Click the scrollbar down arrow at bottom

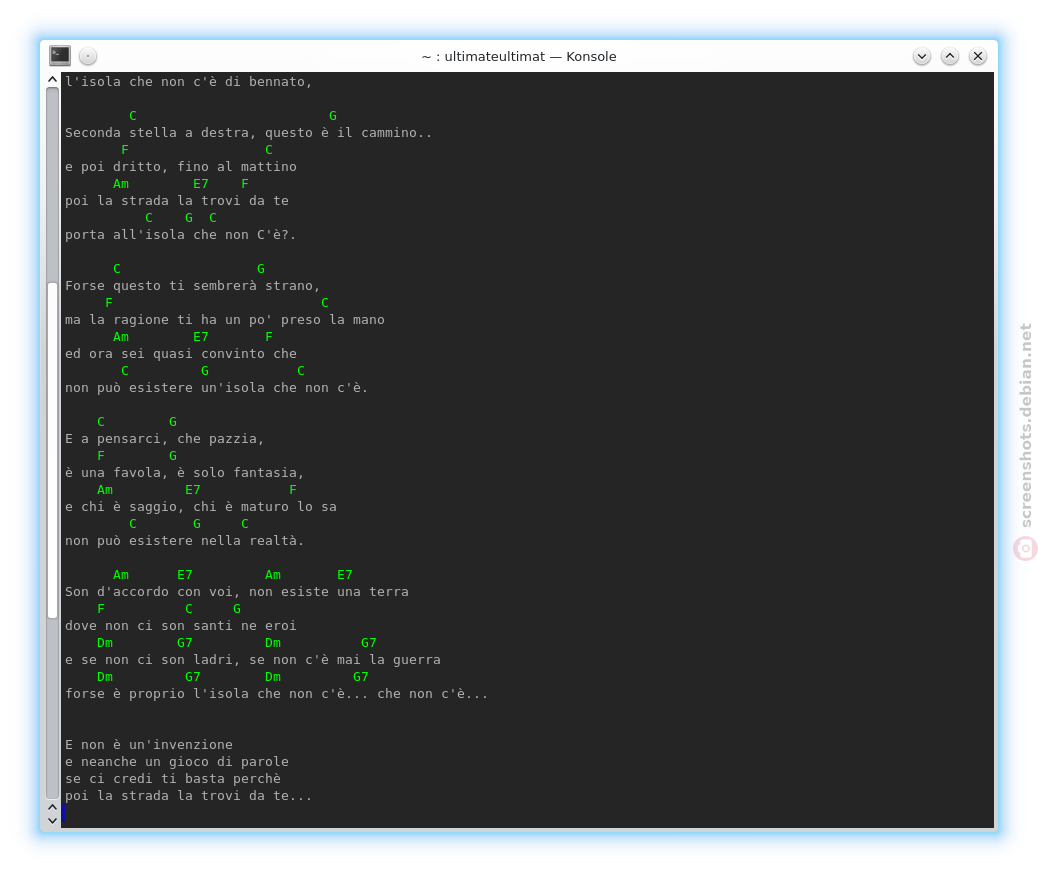(x=52, y=820)
